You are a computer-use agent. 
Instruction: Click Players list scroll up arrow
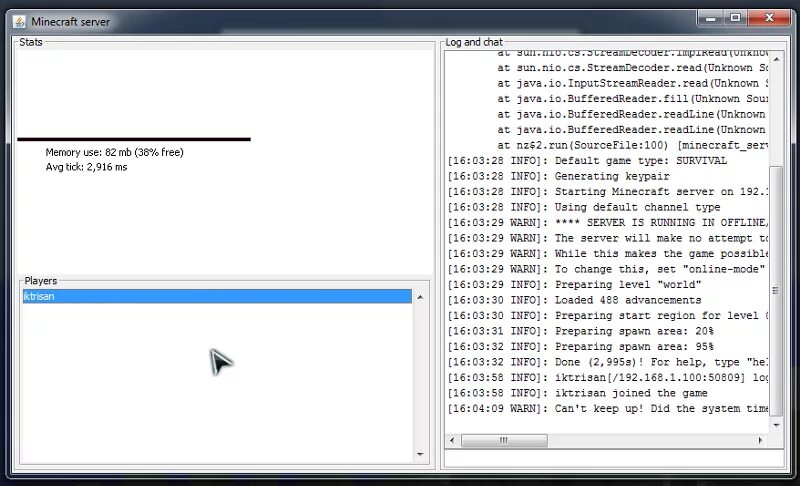click(420, 297)
